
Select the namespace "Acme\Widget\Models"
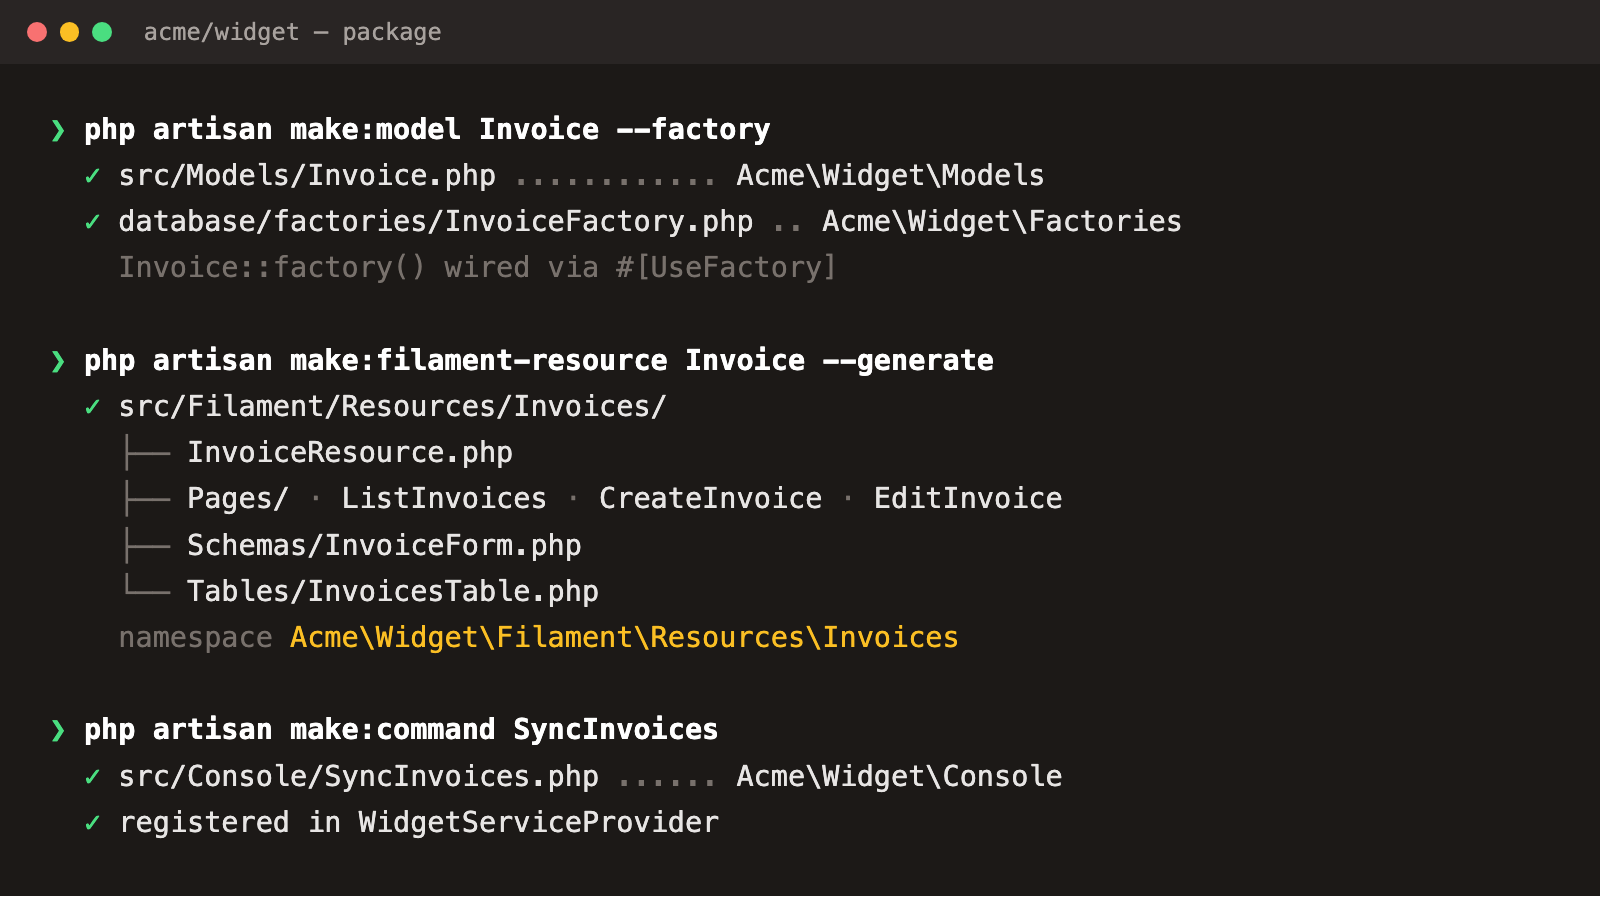click(890, 176)
